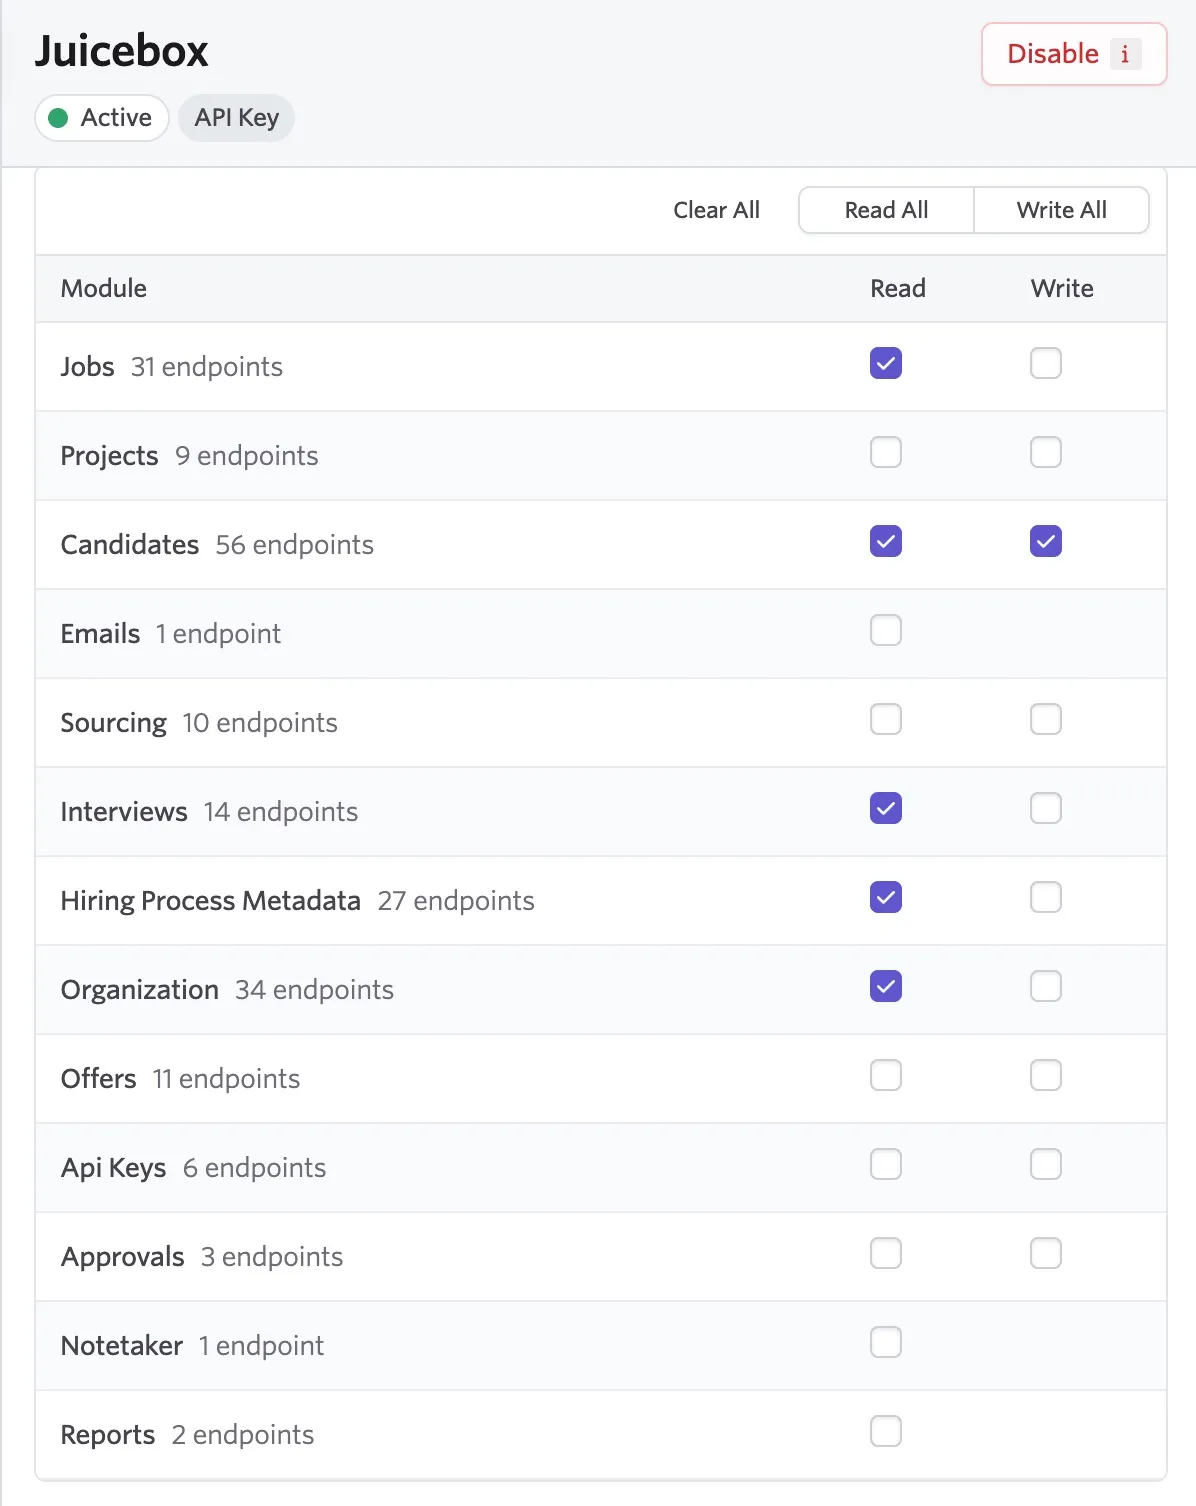Click the Api Keys module name
This screenshot has height=1506, width=1196.
pyautogui.click(x=114, y=1168)
